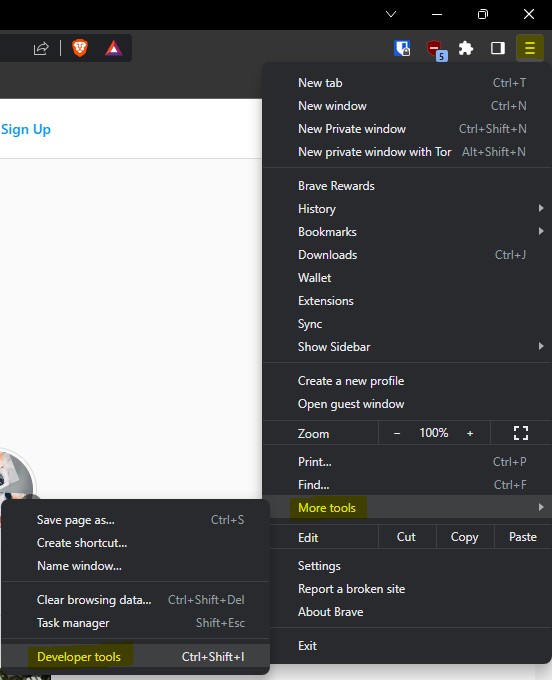
Task: Follow the Sign Up link
Action: [26, 129]
